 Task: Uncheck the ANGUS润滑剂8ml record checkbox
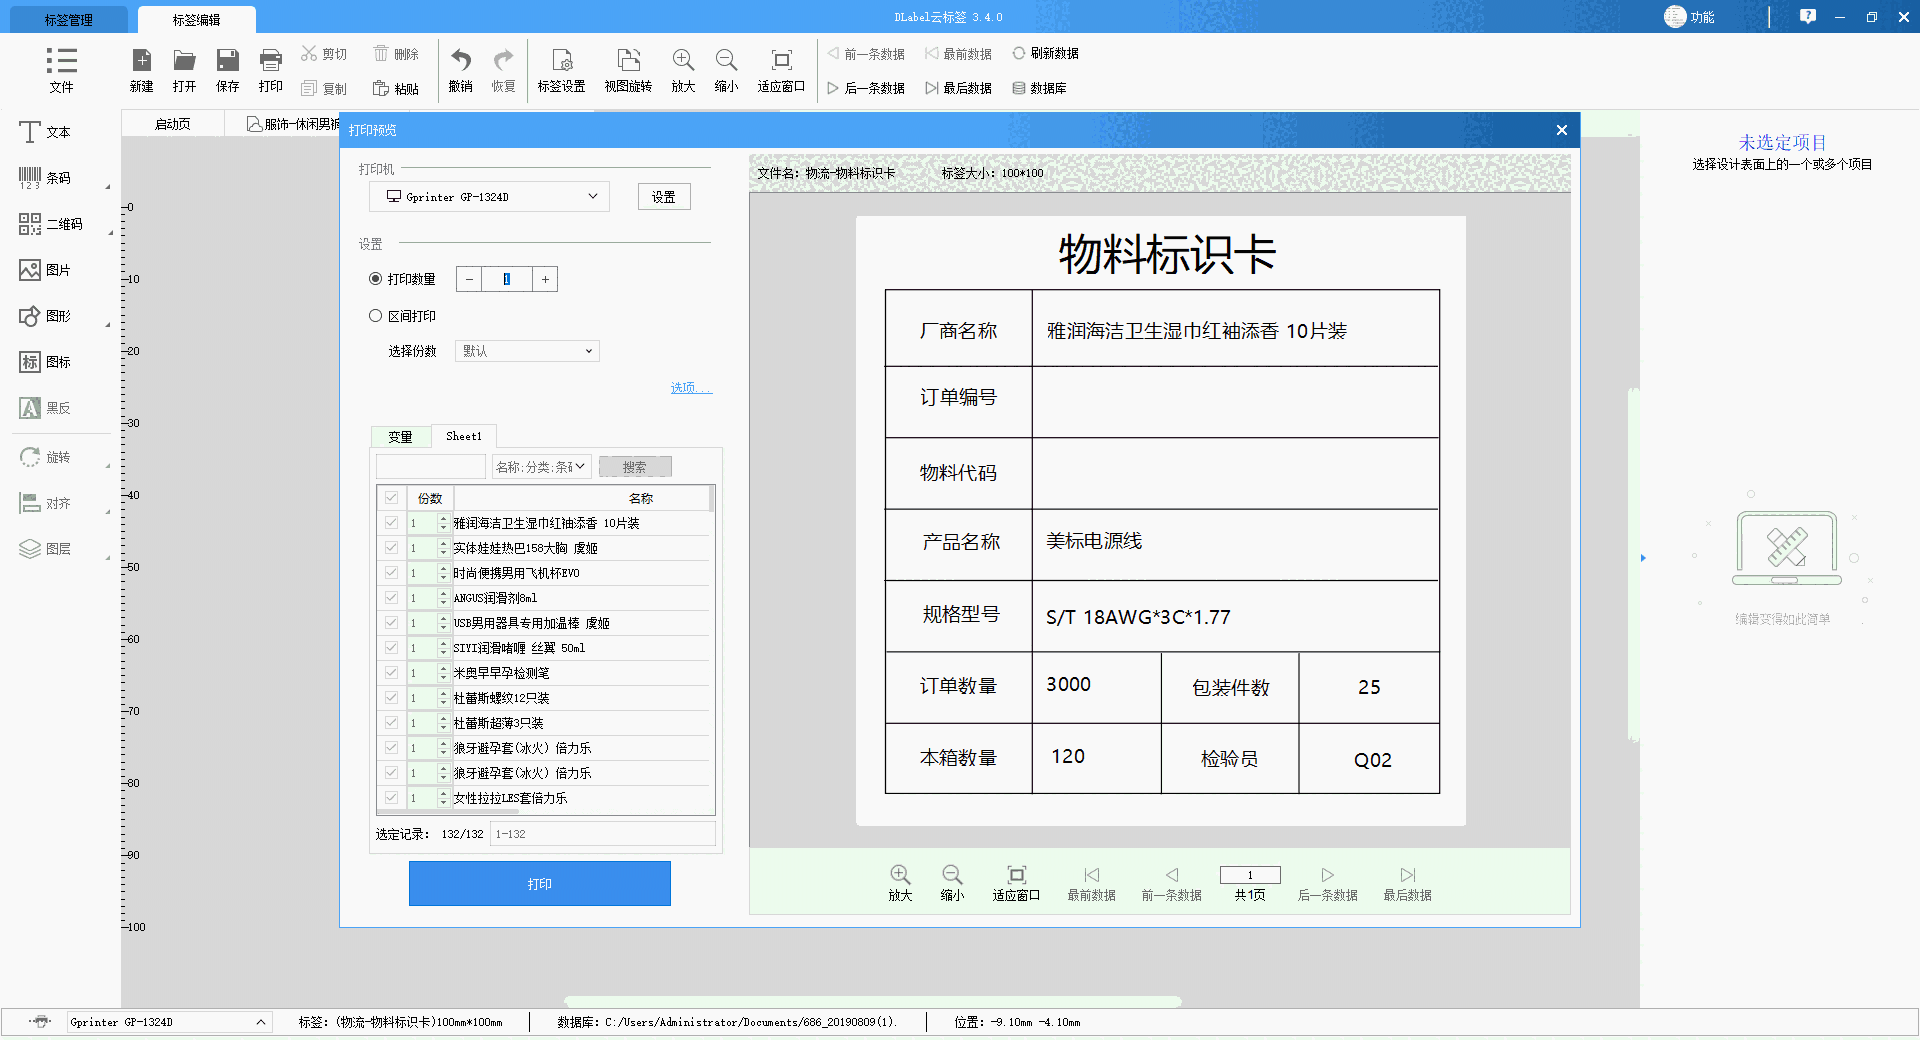point(390,598)
